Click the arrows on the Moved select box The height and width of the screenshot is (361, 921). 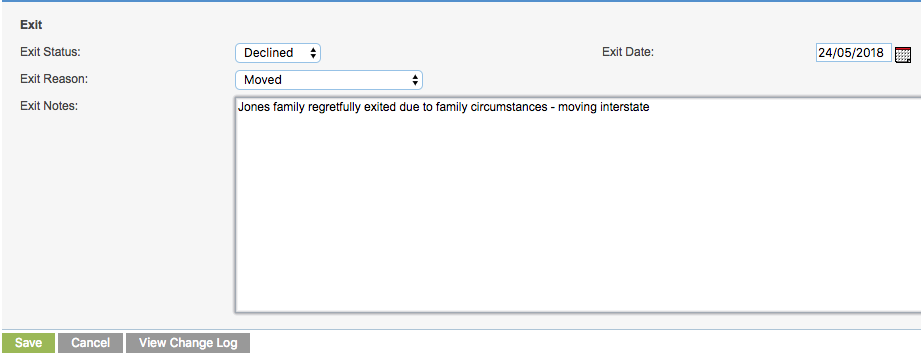(415, 80)
